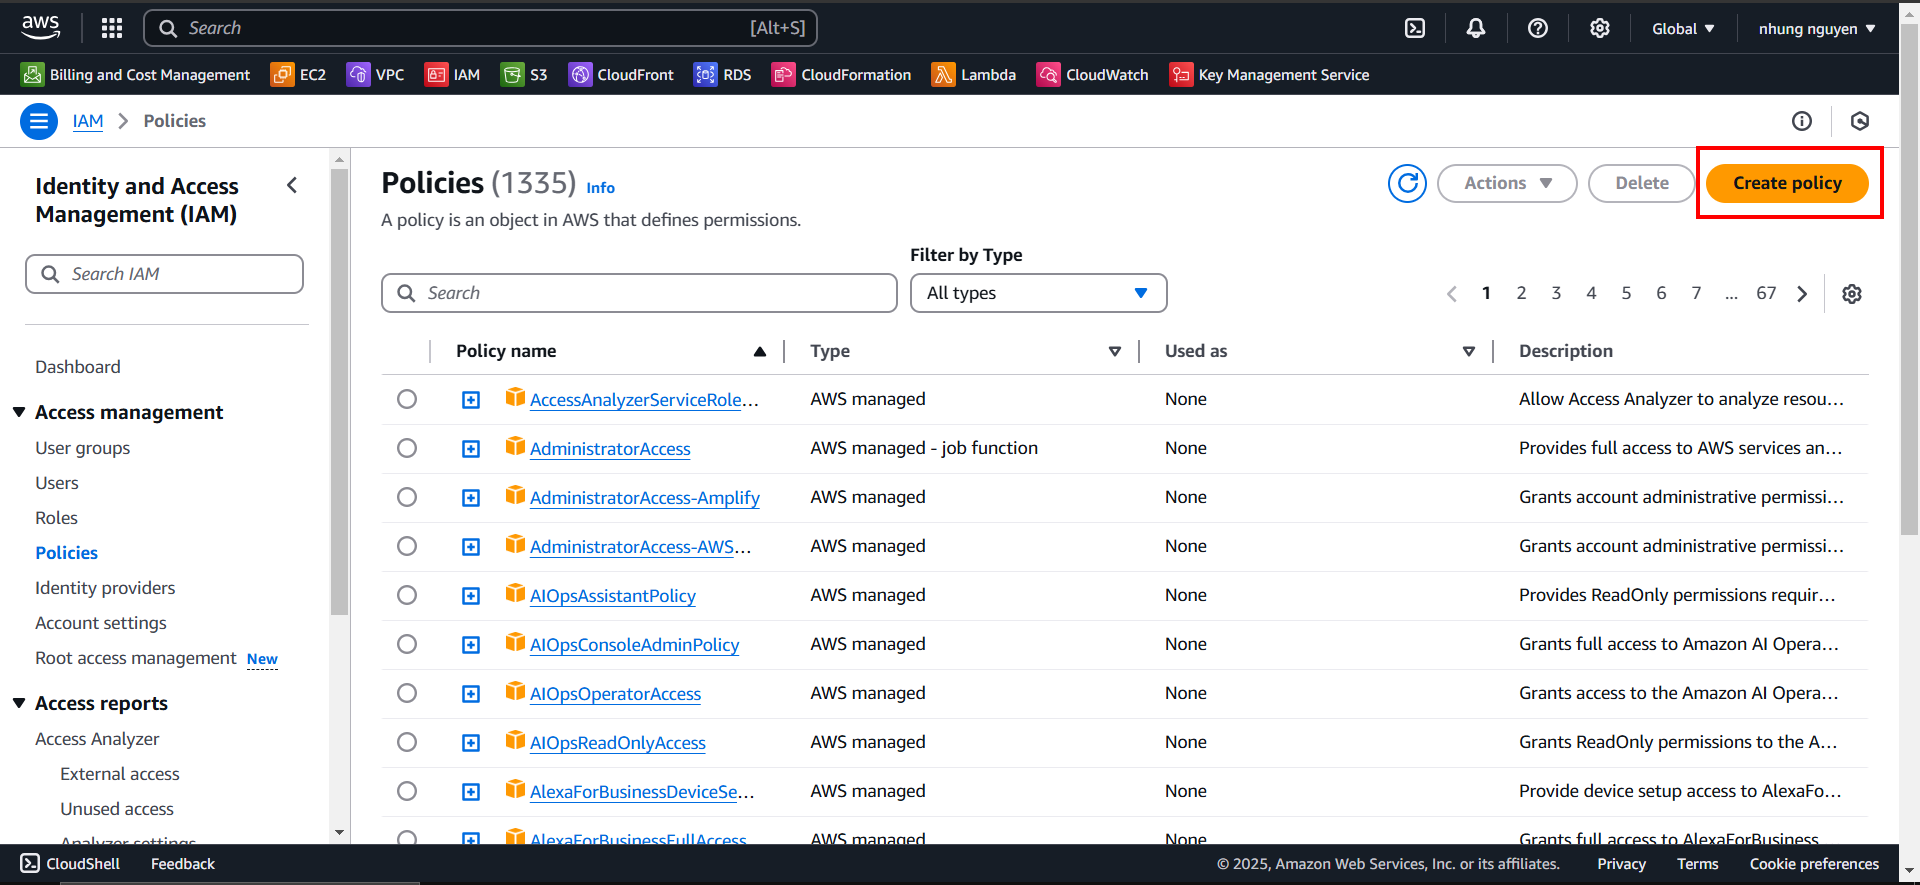Open CloudFormation service shortcut
The height and width of the screenshot is (885, 1920).
click(842, 75)
